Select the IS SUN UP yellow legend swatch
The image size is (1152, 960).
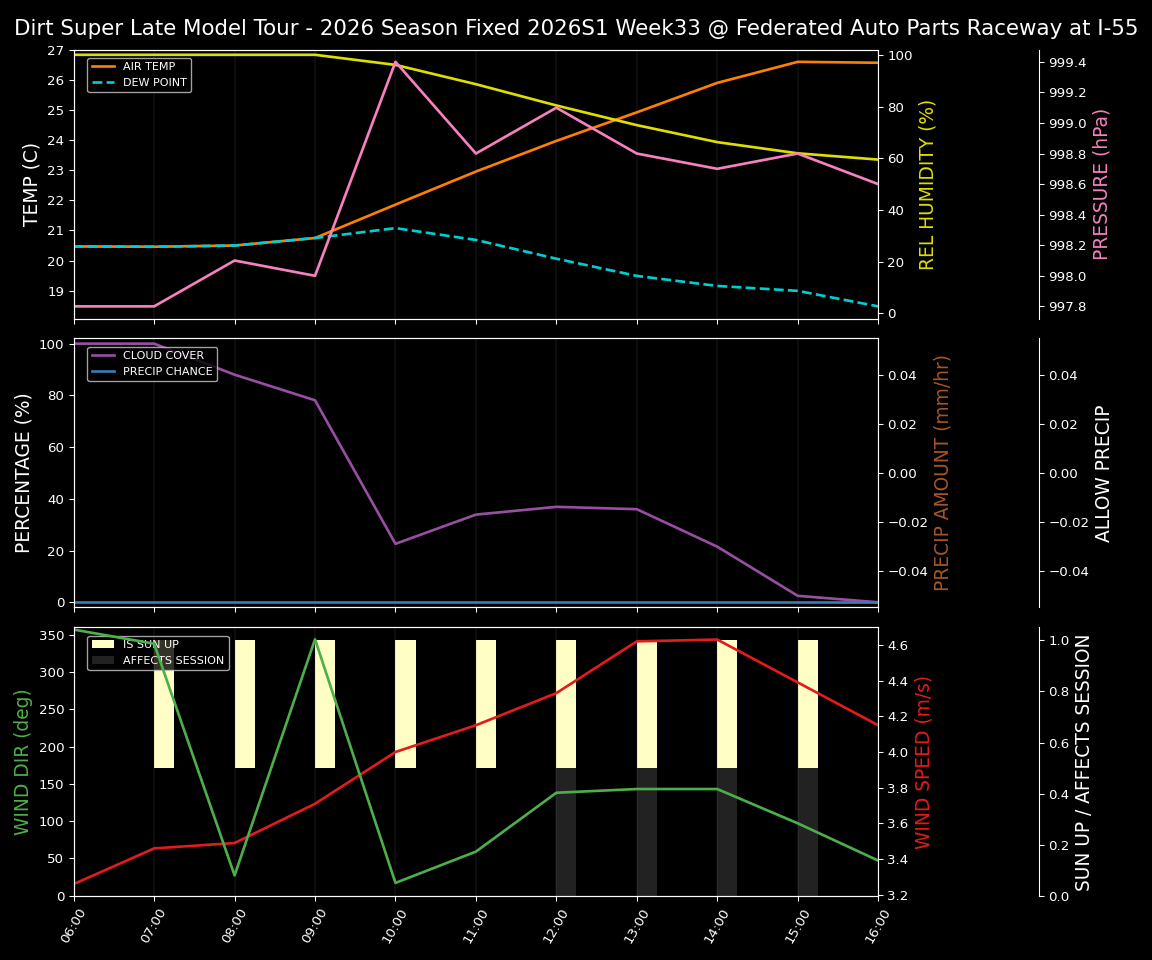pyautogui.click(x=103, y=644)
